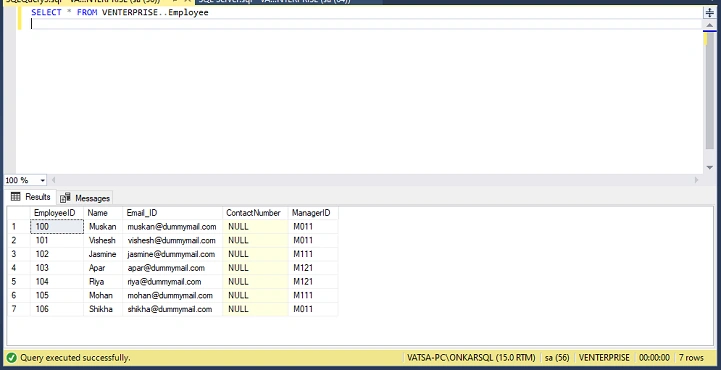
Task: Click muskan@dummymail.com email cell
Action: [x=172, y=227]
